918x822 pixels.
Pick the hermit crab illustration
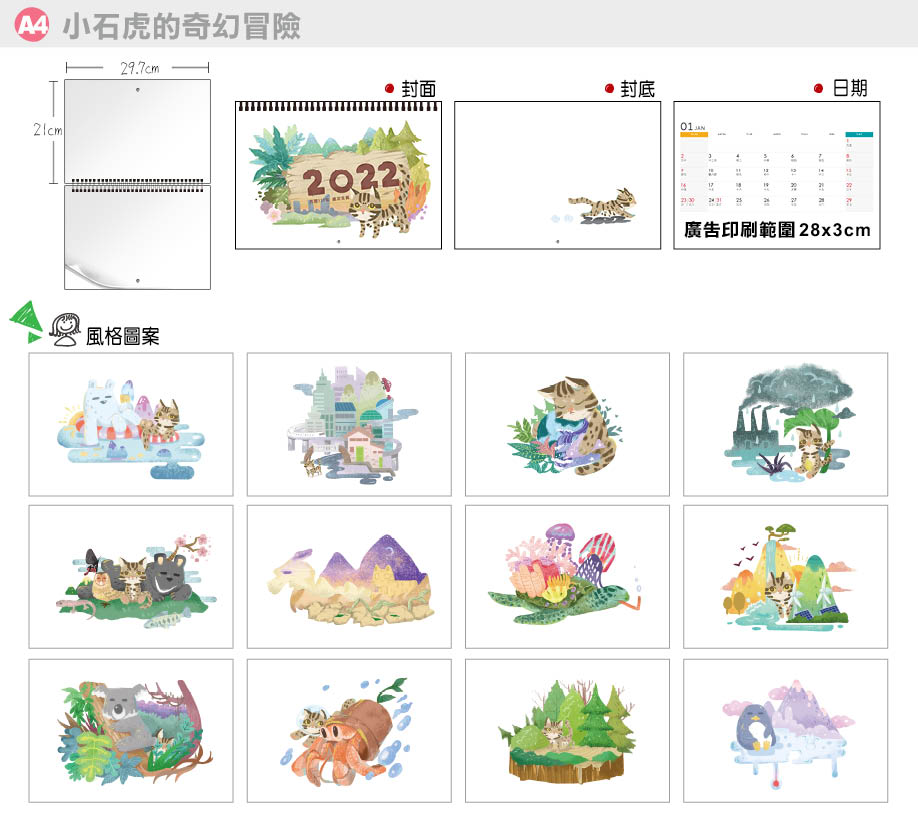click(x=349, y=730)
